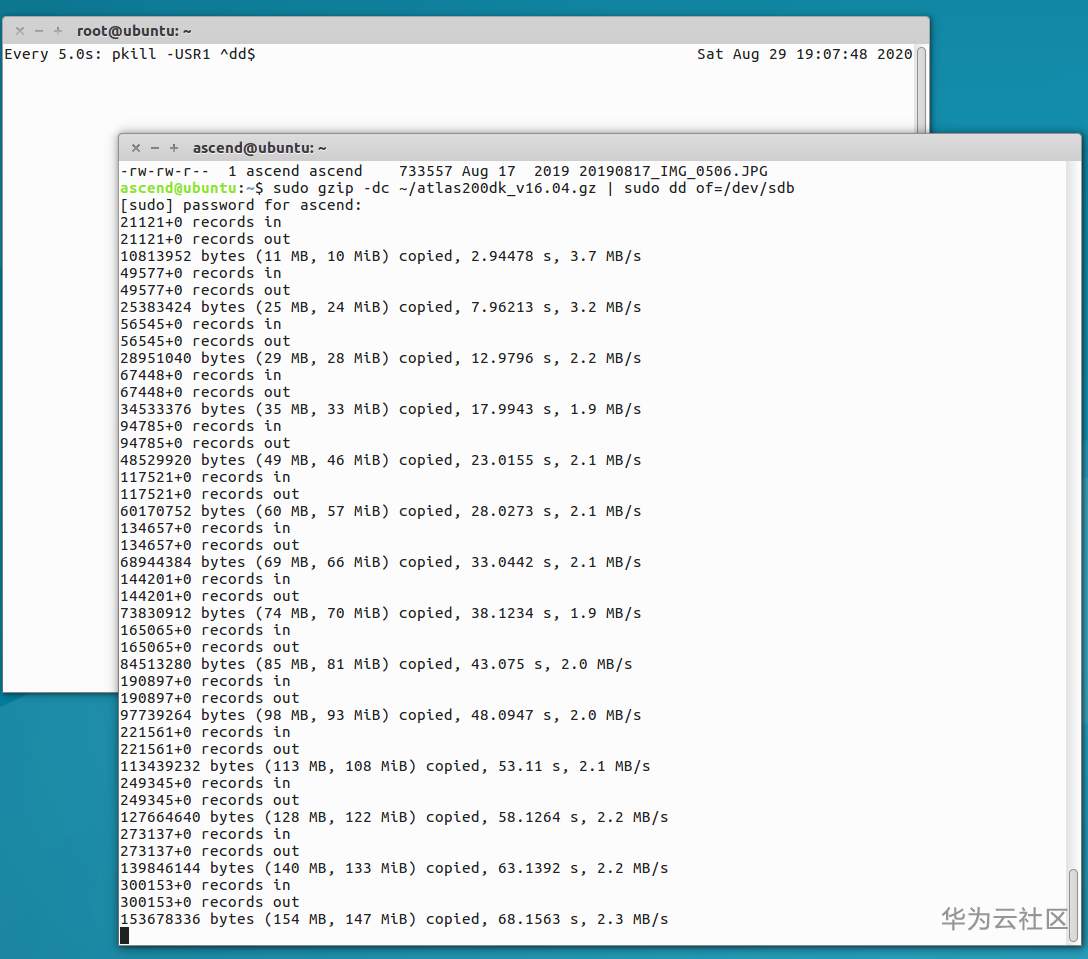
Task: Click the '[sudo] password for ascend:' line
Action: coord(241,205)
